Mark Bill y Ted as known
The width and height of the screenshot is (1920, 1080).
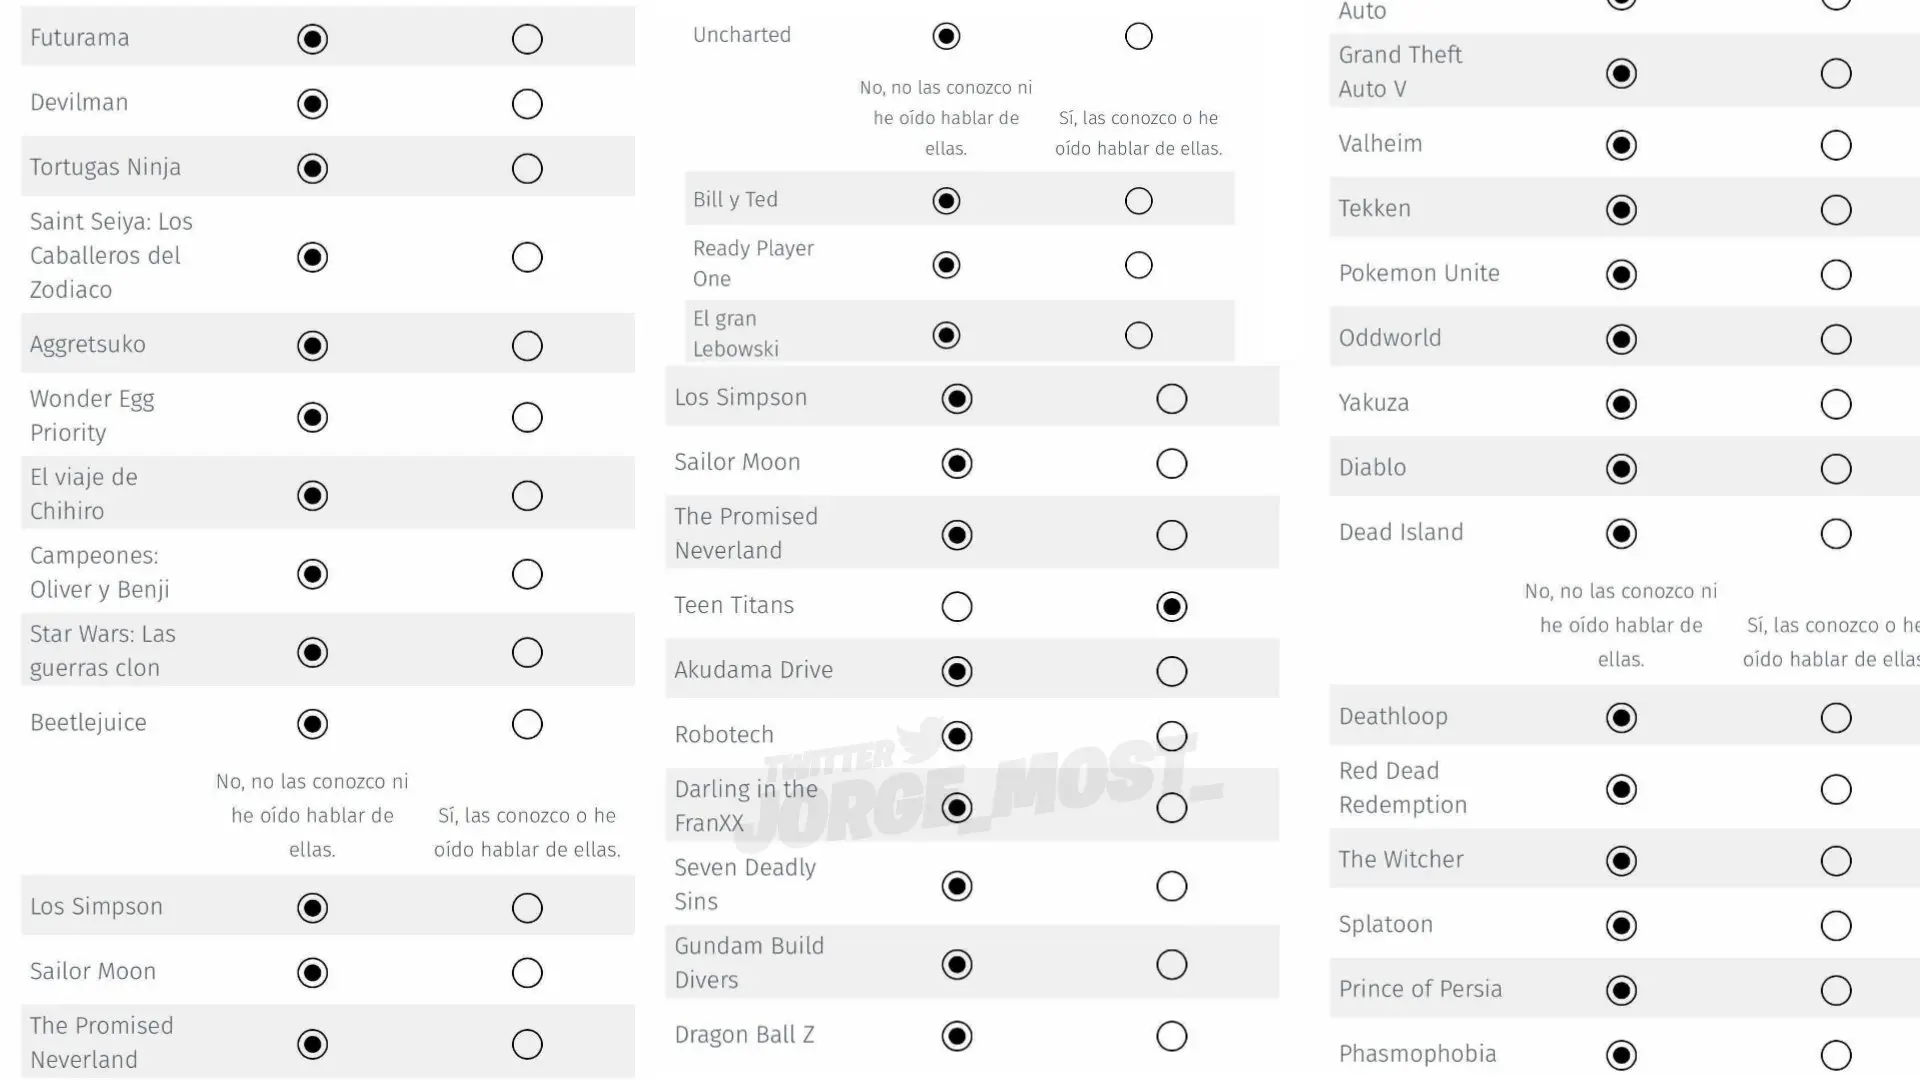point(1139,201)
